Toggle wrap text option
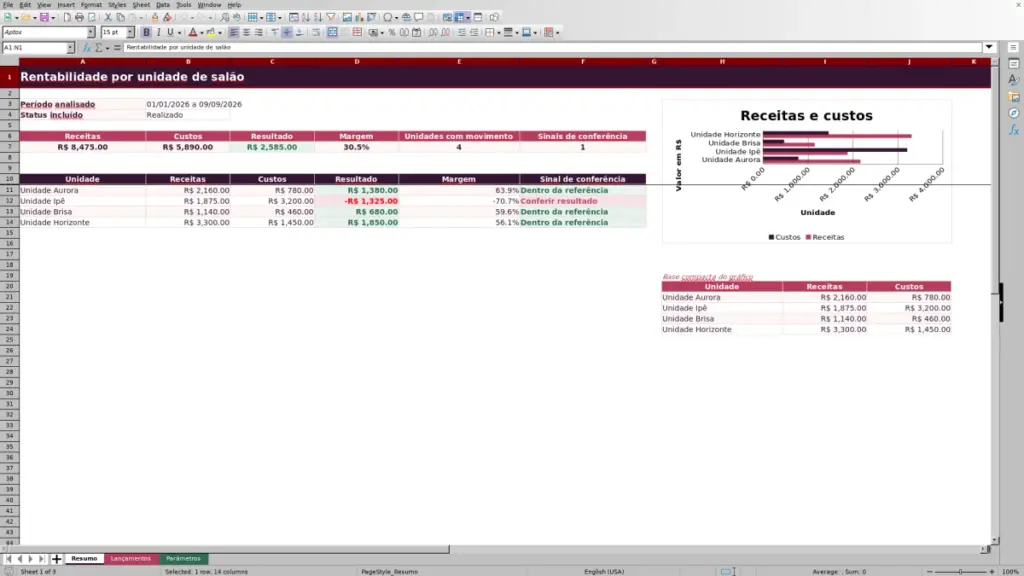Image resolution: width=1024 pixels, height=576 pixels. point(316,32)
